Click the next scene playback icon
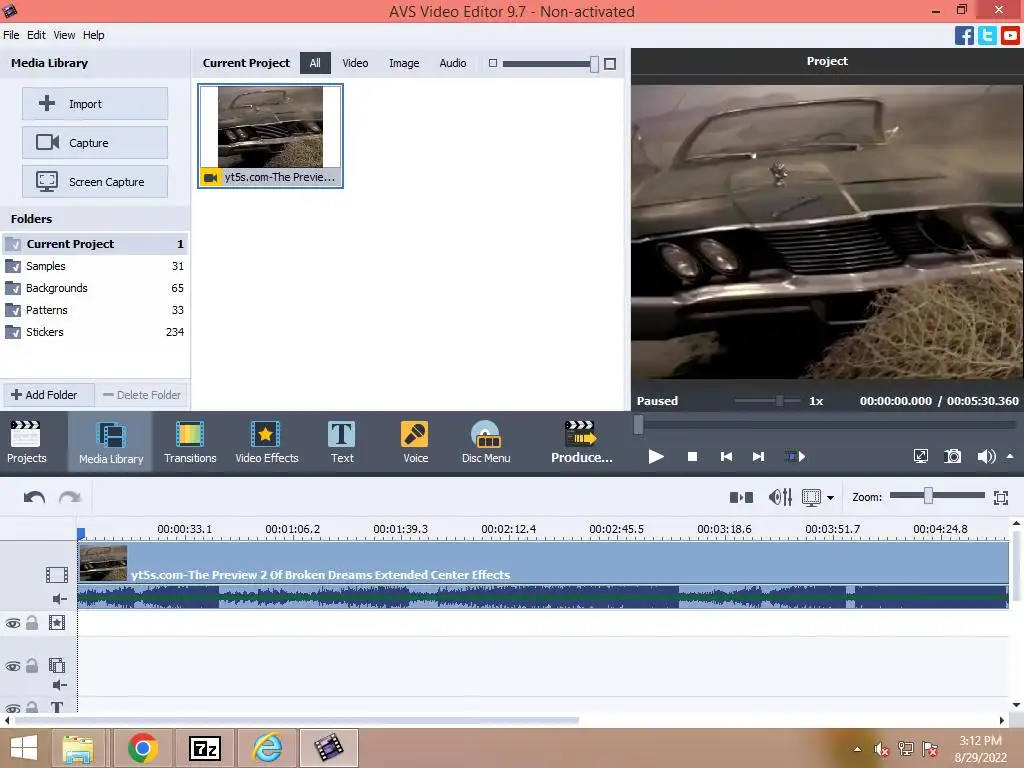 coord(795,456)
